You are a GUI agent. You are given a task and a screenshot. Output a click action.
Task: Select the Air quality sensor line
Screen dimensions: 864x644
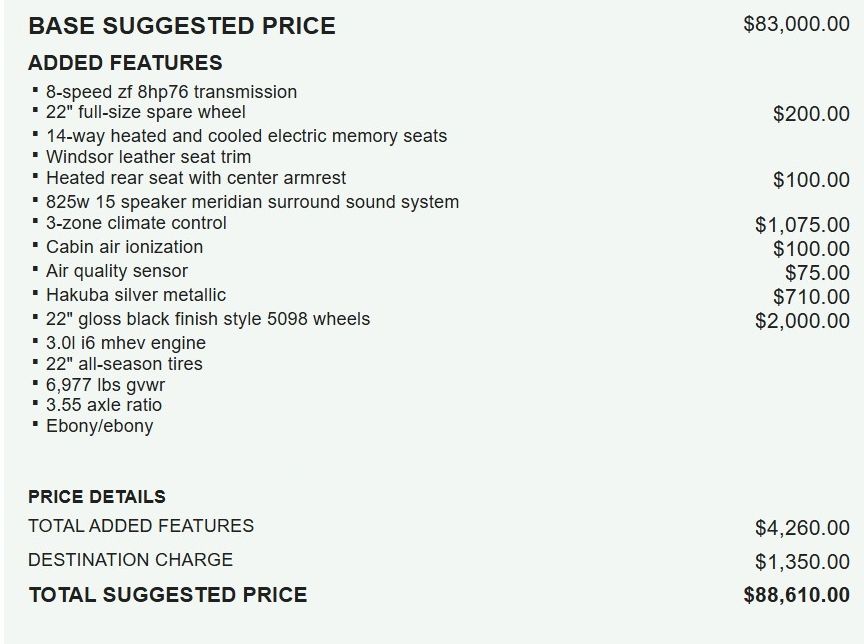point(116,271)
